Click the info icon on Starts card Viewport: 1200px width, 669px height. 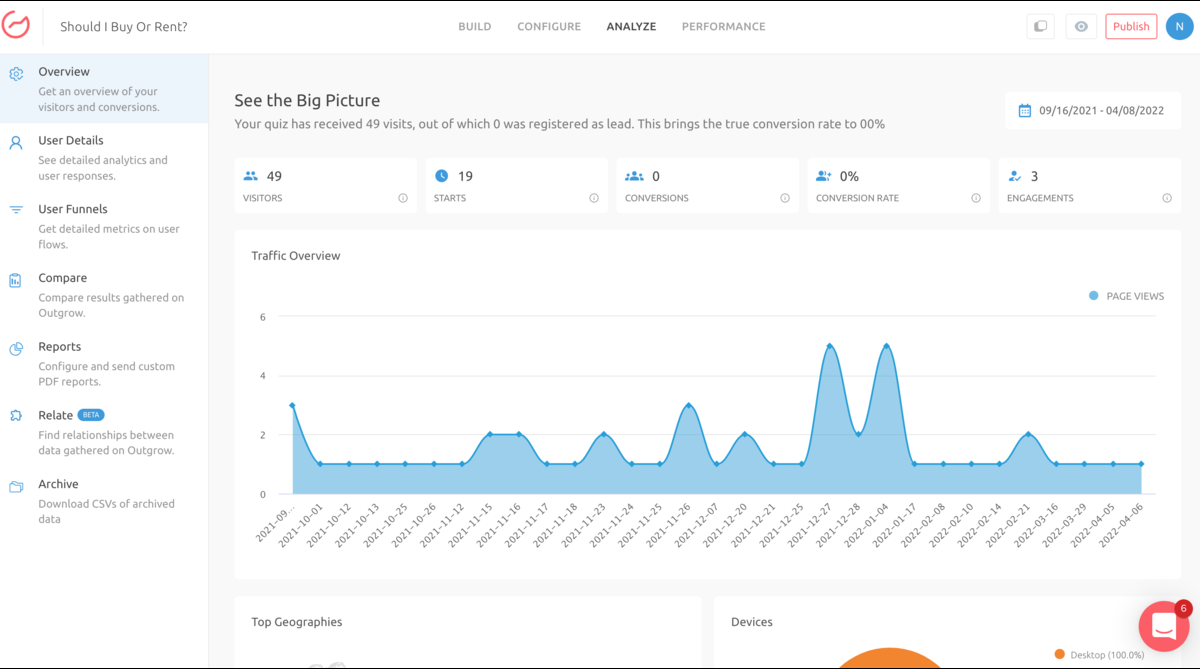pyautogui.click(x=594, y=198)
